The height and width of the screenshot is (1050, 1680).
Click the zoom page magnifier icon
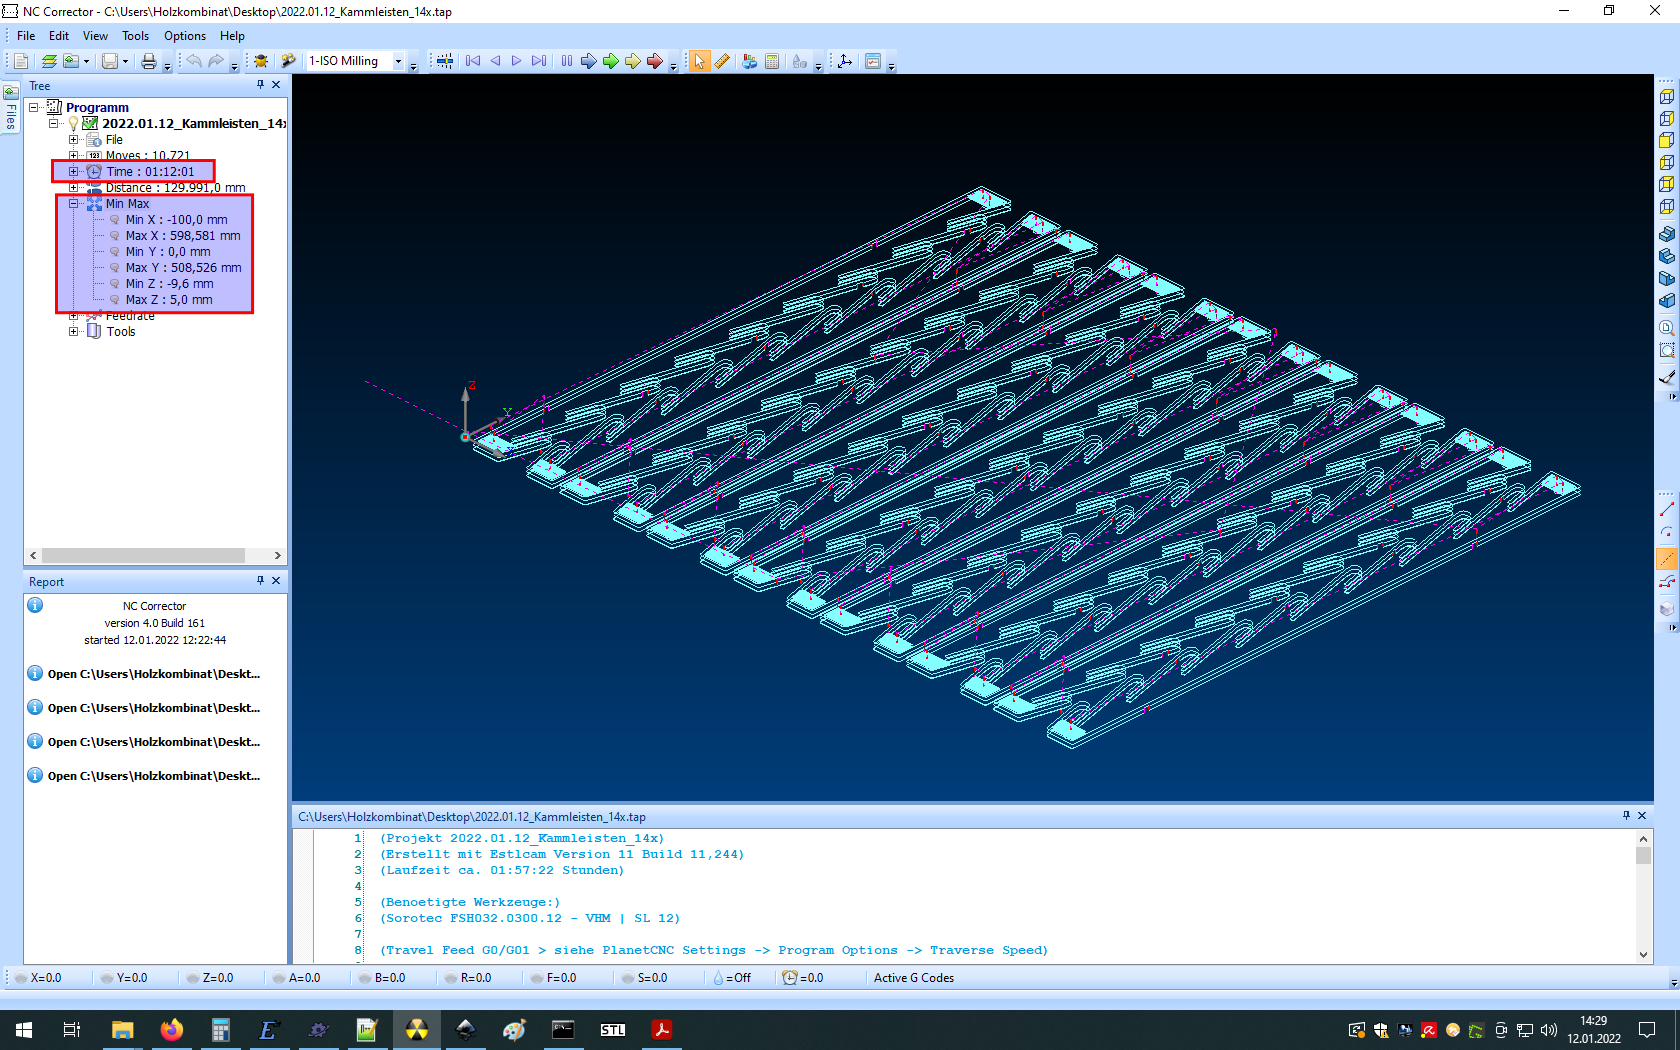pyautogui.click(x=1667, y=328)
